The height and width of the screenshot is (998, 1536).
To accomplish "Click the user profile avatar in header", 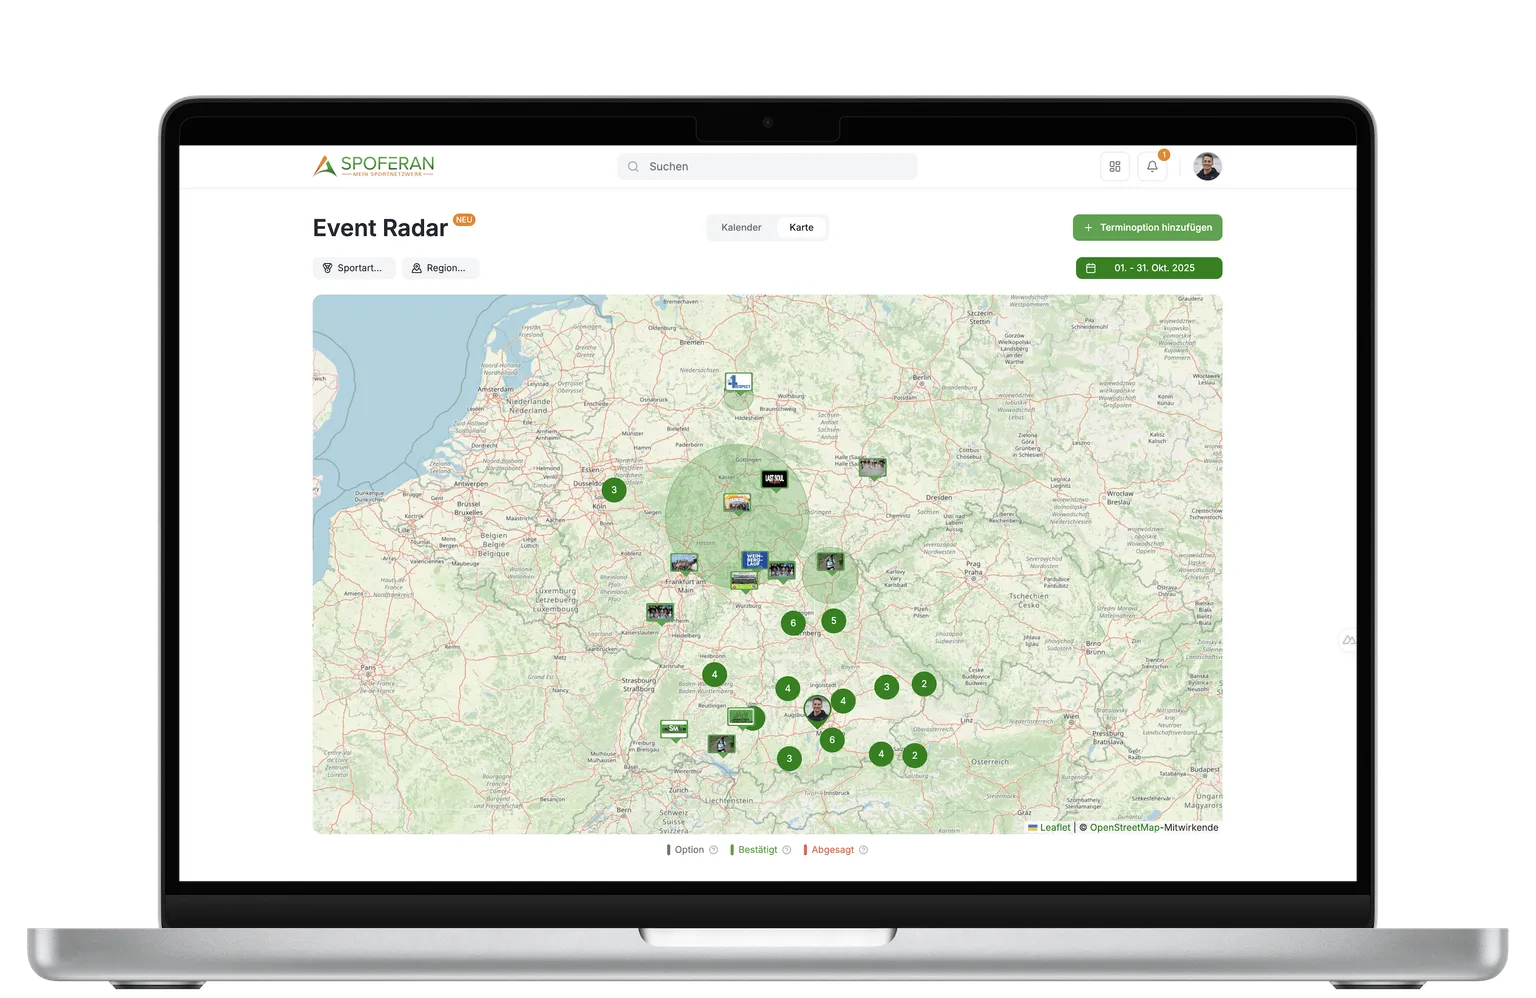I will pyautogui.click(x=1207, y=167).
